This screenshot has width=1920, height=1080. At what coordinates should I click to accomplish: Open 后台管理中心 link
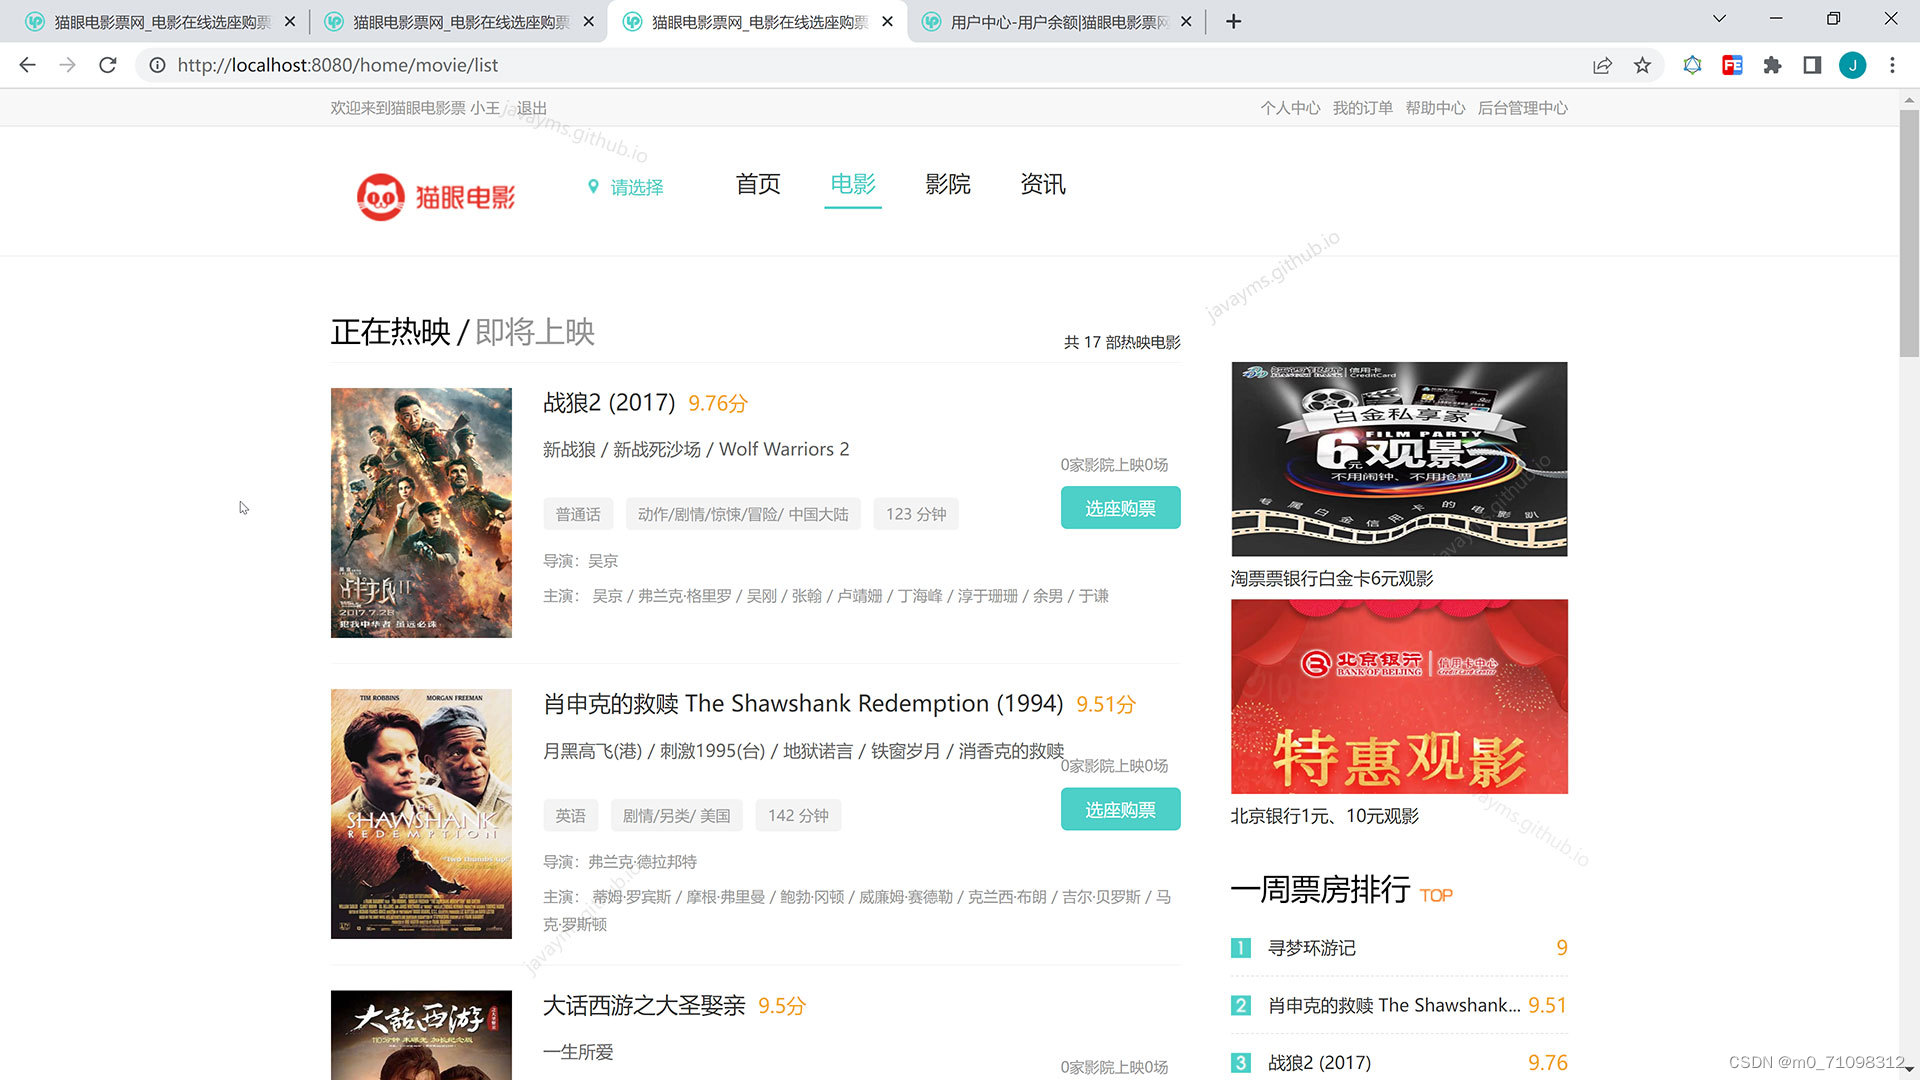pyautogui.click(x=1523, y=108)
